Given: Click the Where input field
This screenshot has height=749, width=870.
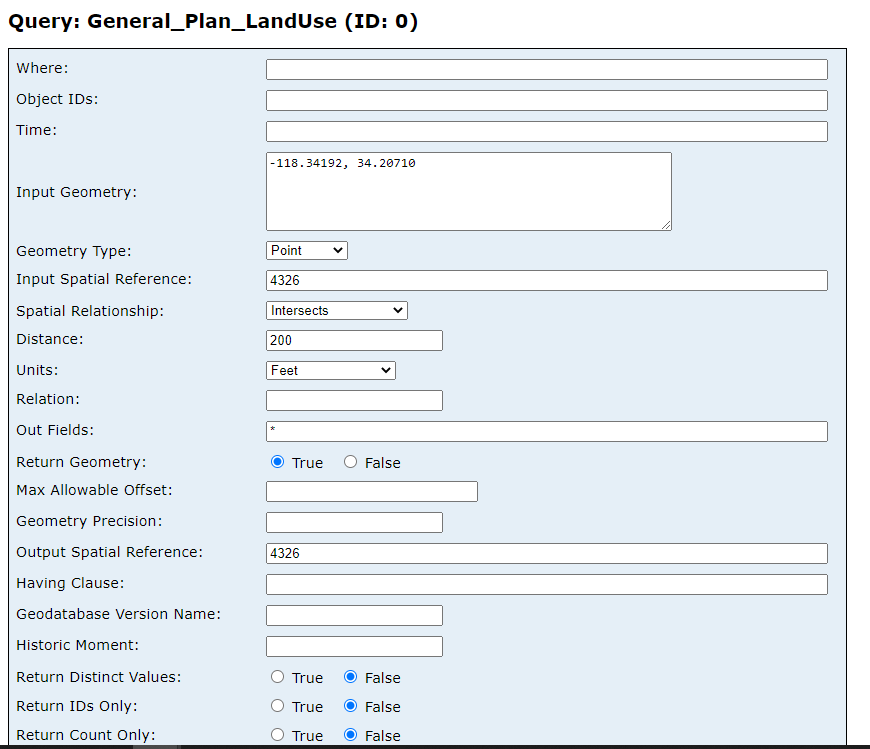Looking at the screenshot, I should [546, 69].
